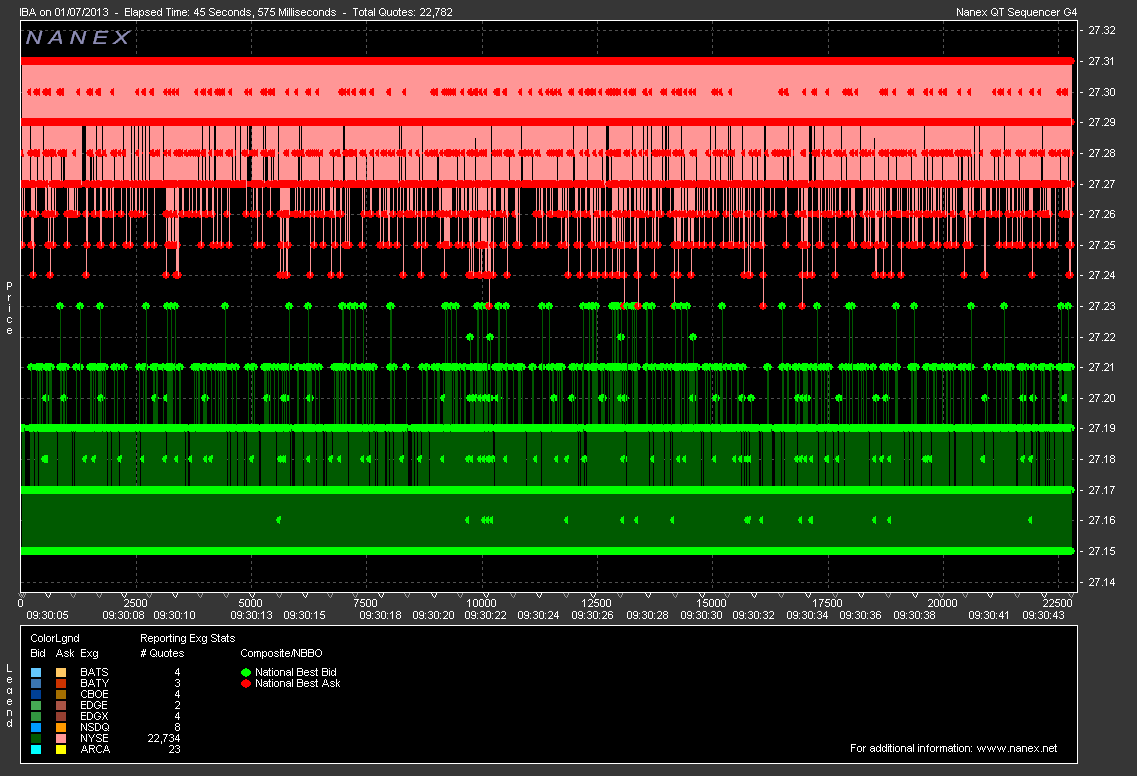Image resolution: width=1137 pixels, height=776 pixels.
Task: Click the 09:30:22 time axis label
Action: (x=483, y=615)
